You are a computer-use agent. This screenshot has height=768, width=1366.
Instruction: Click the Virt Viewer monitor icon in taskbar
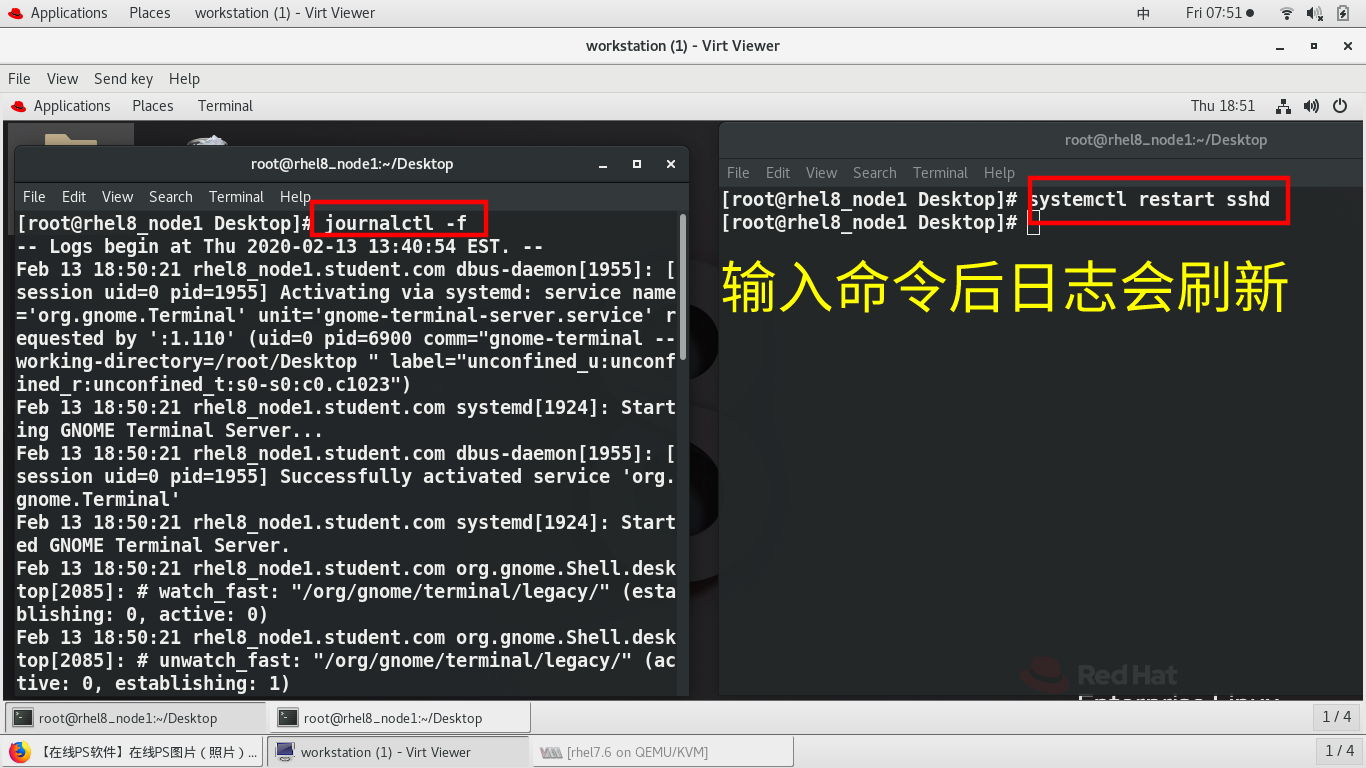click(285, 751)
